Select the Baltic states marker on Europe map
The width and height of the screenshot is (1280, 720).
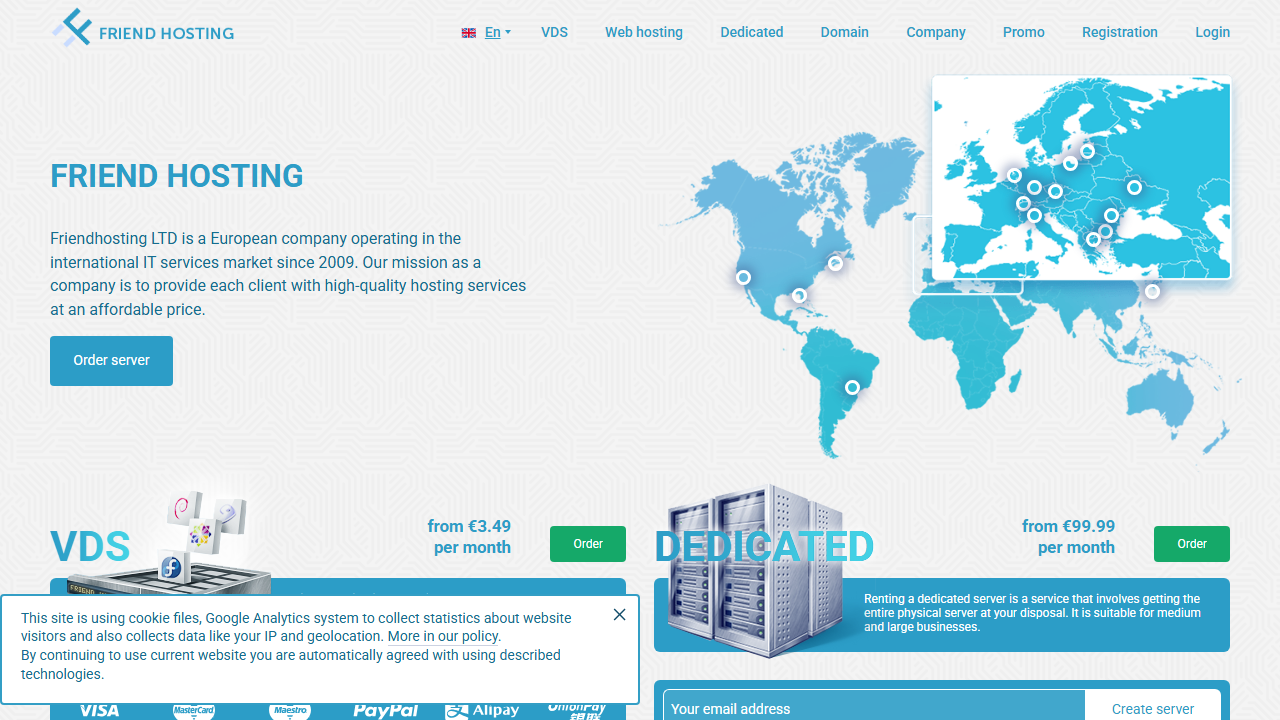coord(1087,152)
